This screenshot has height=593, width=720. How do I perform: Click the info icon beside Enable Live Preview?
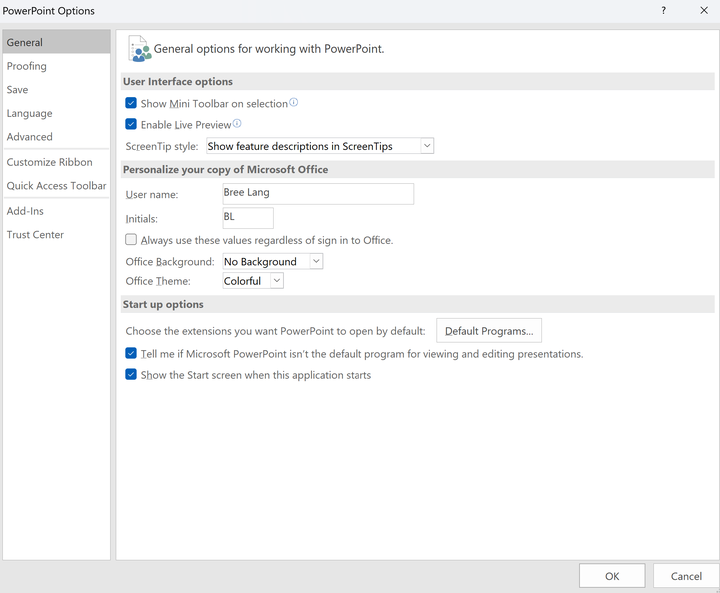pos(237,124)
